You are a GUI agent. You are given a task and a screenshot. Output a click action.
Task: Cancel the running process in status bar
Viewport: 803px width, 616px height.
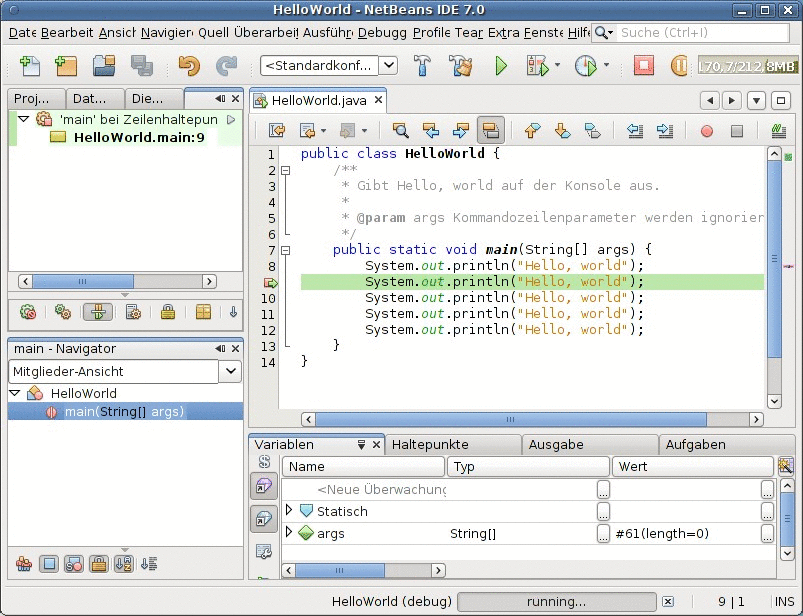[x=668, y=602]
